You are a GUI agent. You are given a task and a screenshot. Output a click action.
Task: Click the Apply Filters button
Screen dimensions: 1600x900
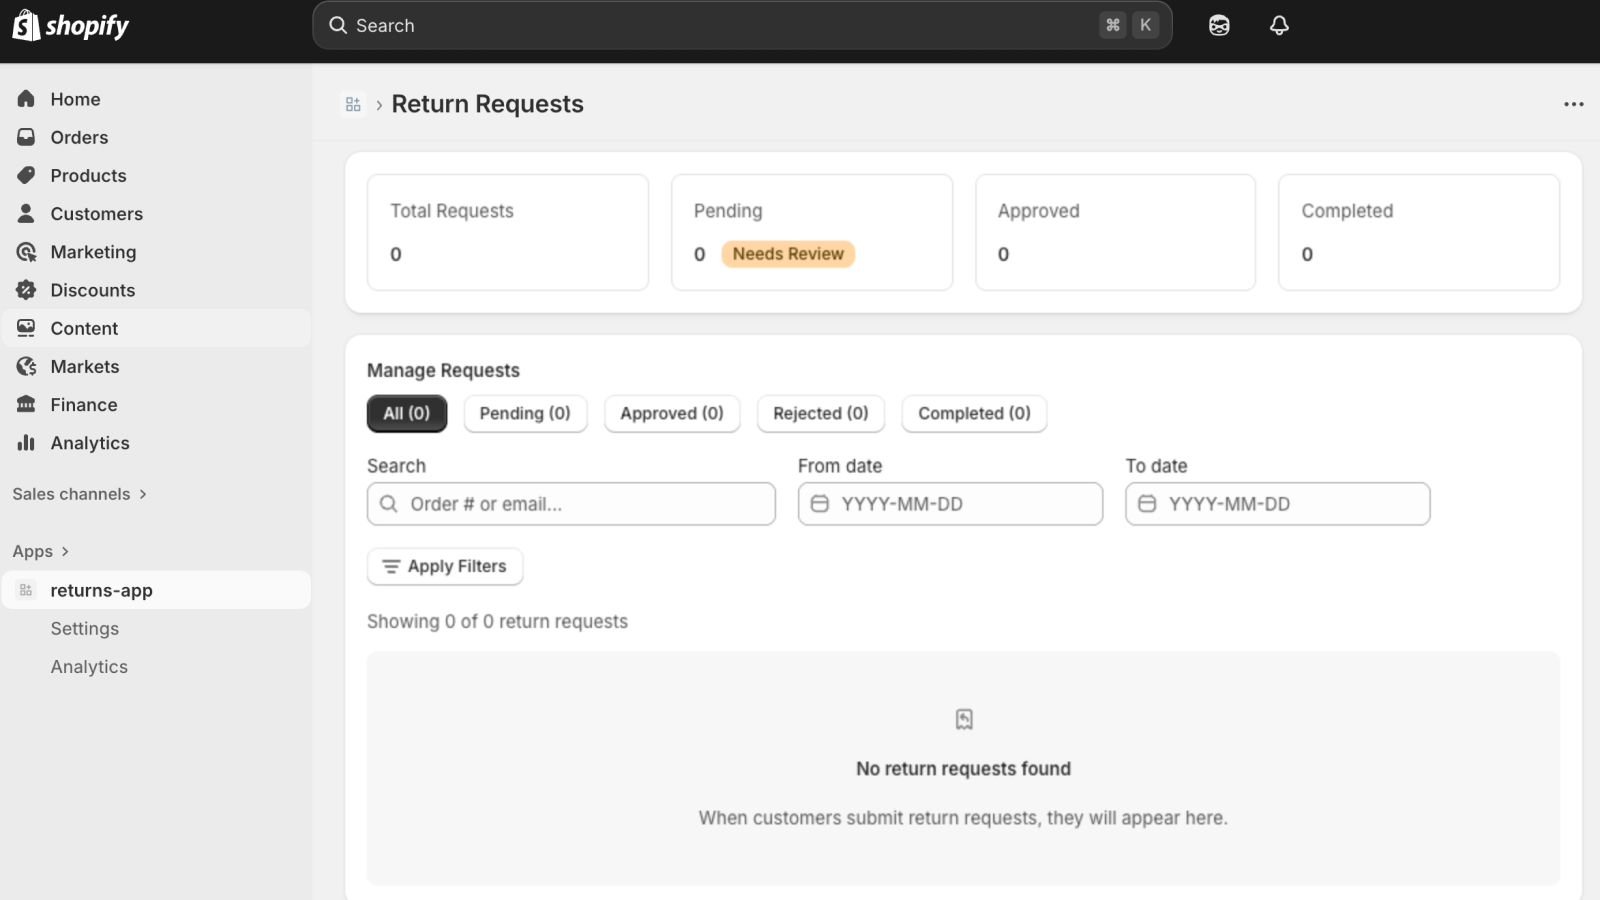[x=444, y=566]
